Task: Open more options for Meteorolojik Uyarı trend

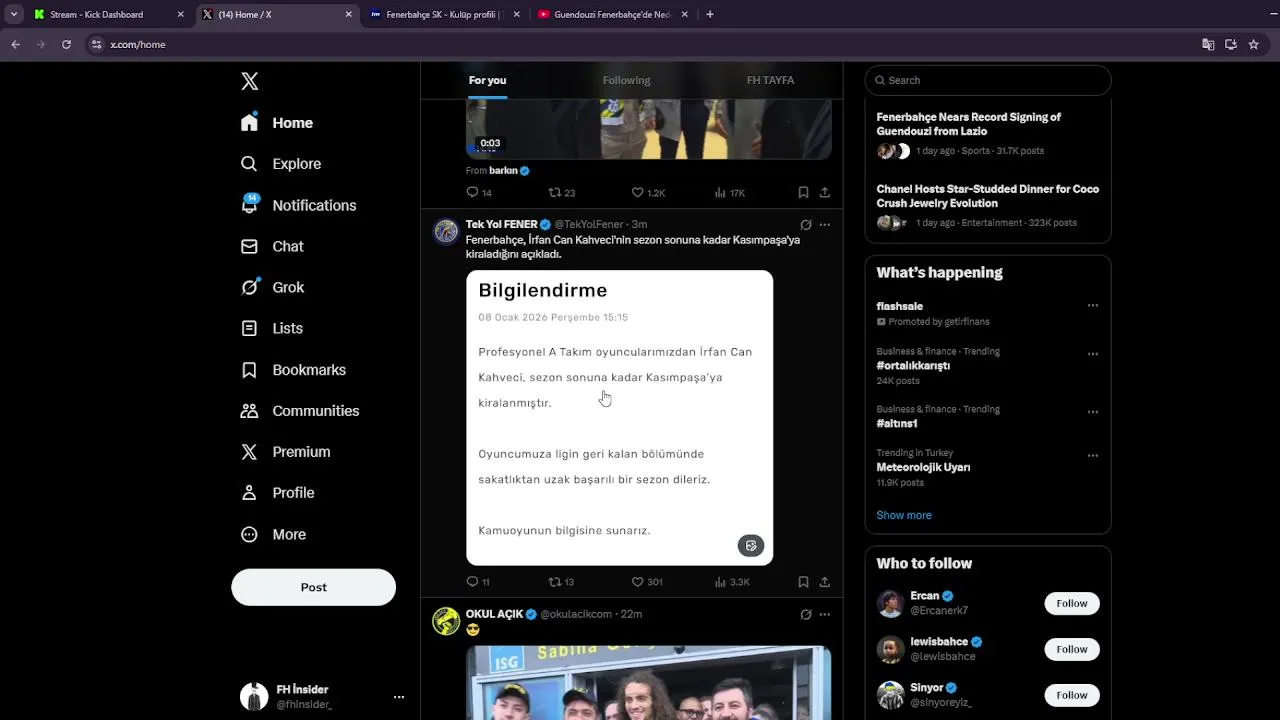Action: point(1093,456)
